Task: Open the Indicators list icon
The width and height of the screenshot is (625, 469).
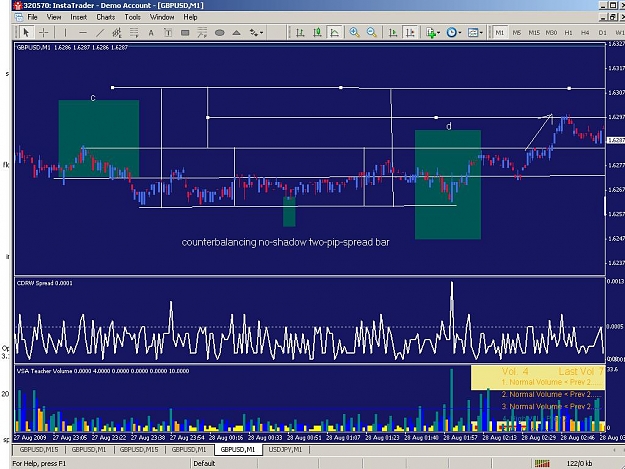Action: [x=430, y=33]
